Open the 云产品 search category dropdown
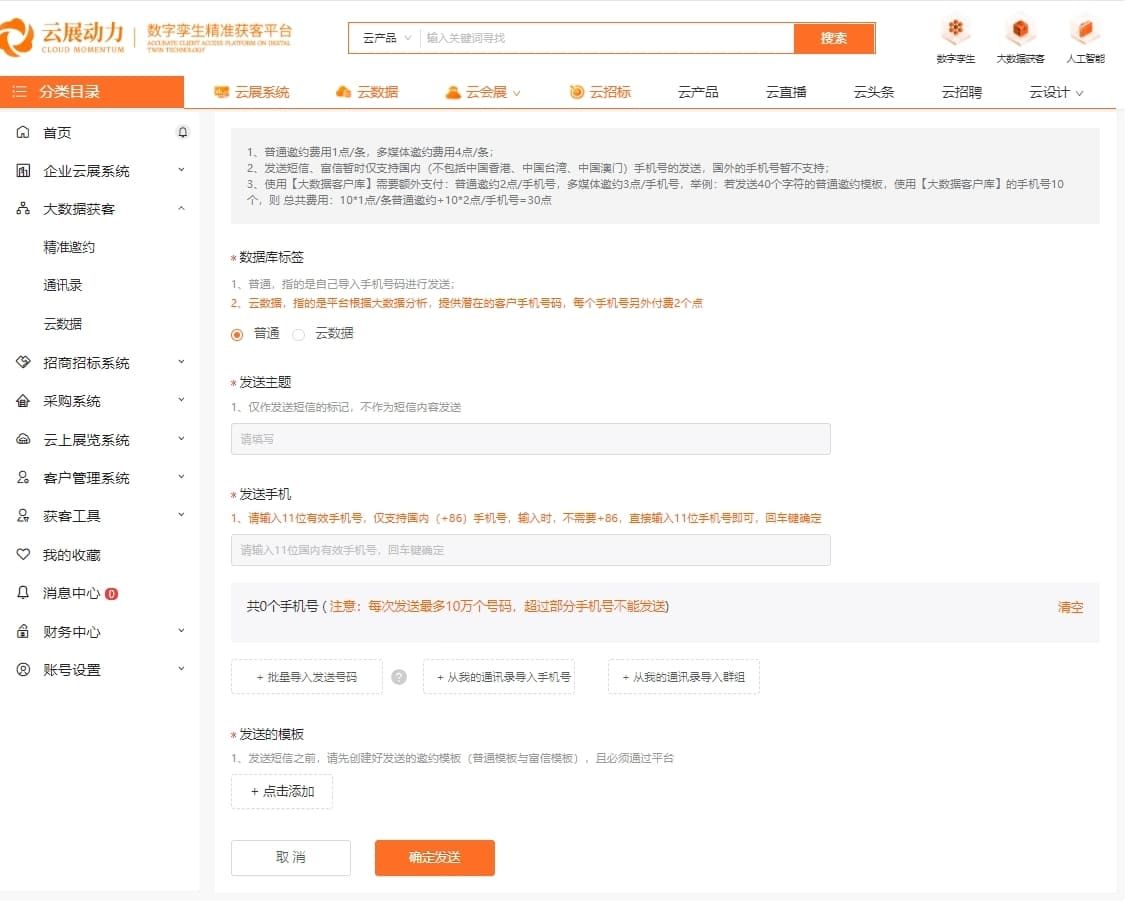Viewport: 1127px width, 902px height. pyautogui.click(x=385, y=37)
